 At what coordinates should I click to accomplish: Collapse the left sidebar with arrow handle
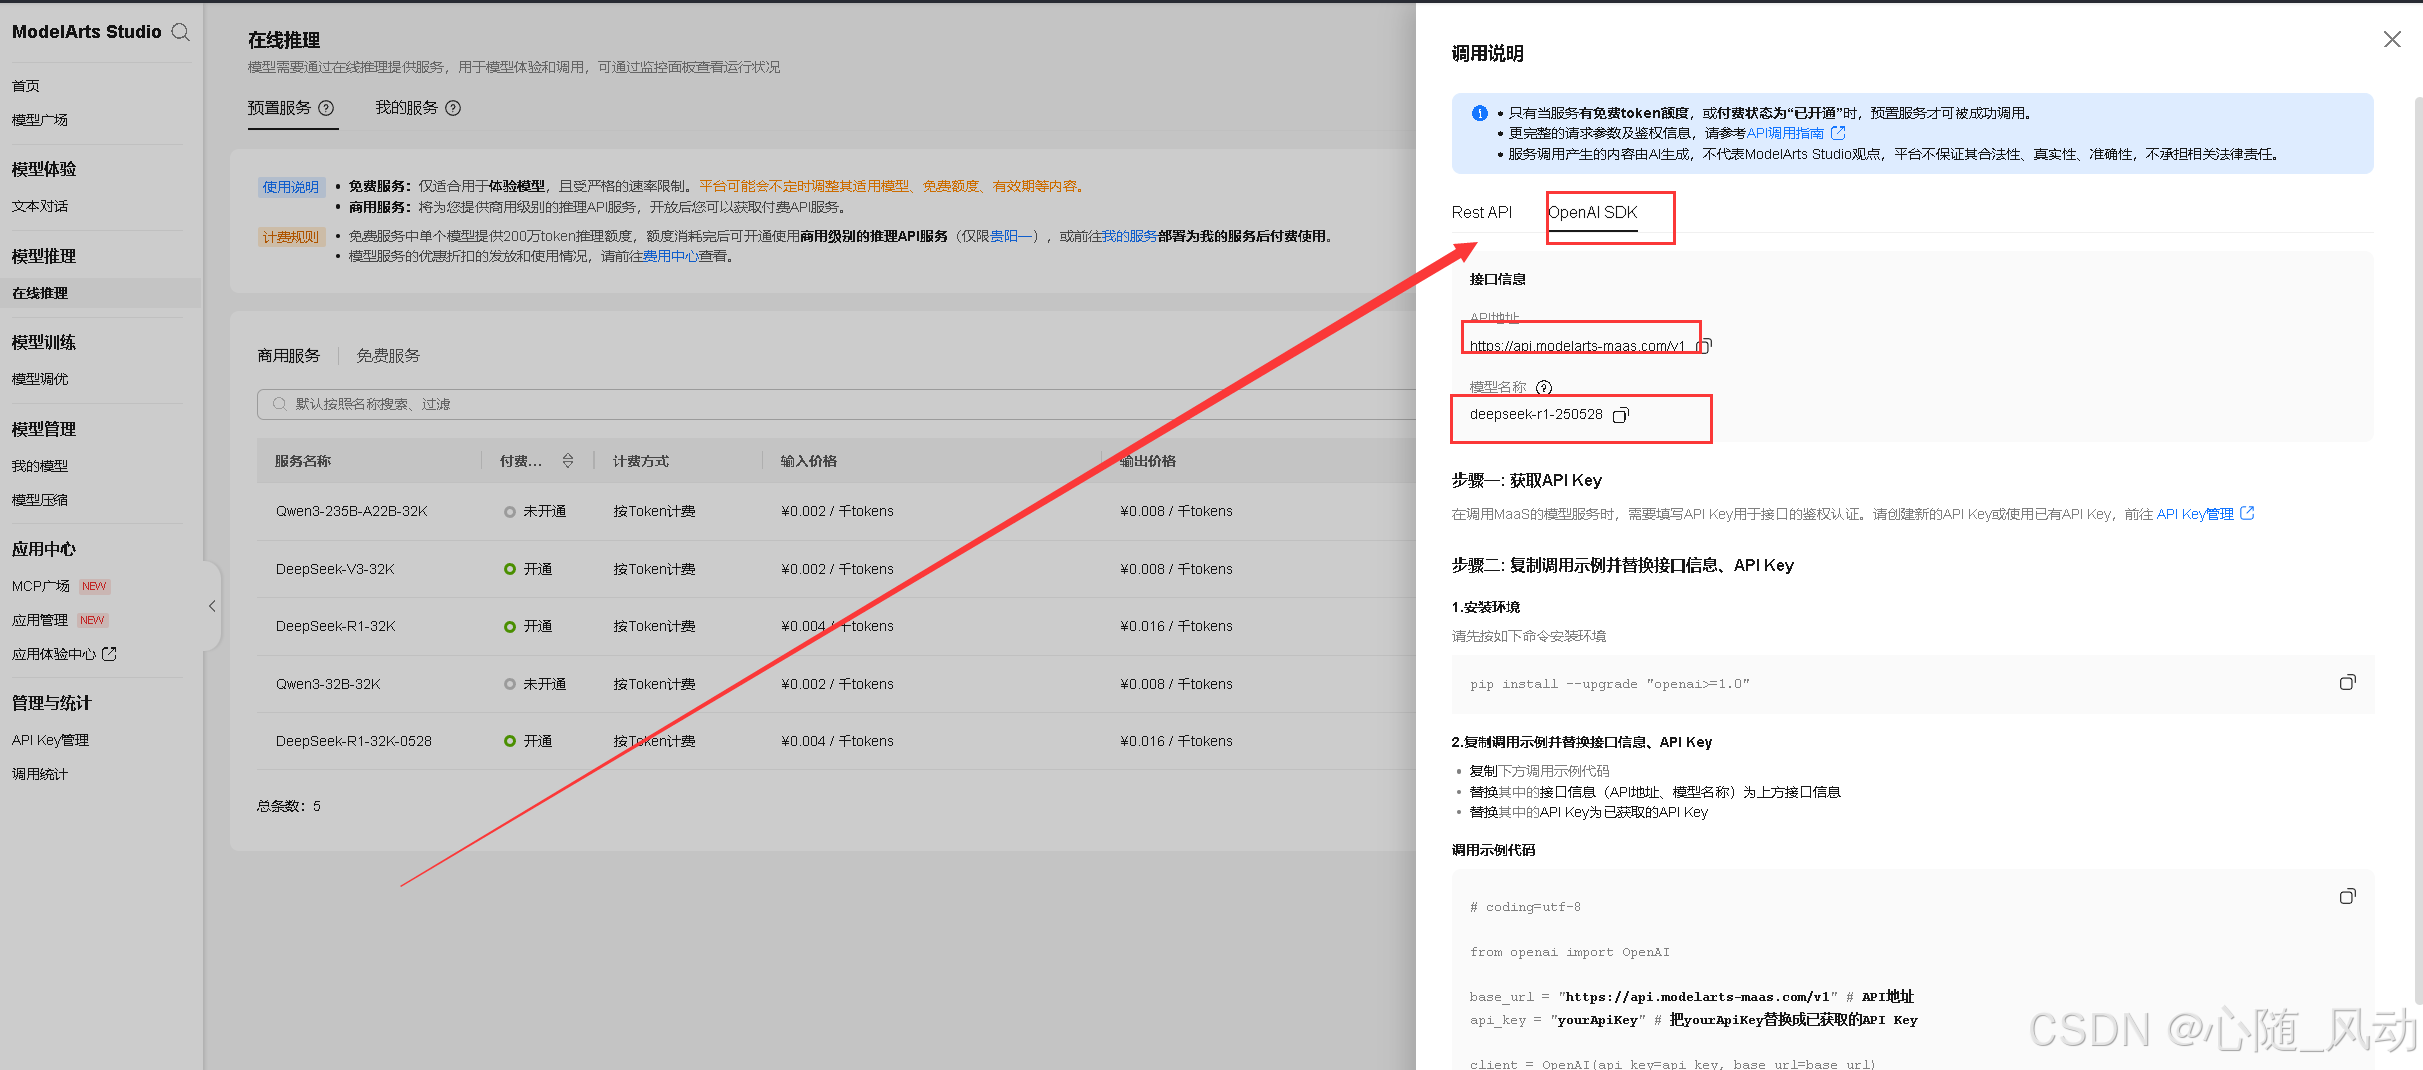pos(211,606)
